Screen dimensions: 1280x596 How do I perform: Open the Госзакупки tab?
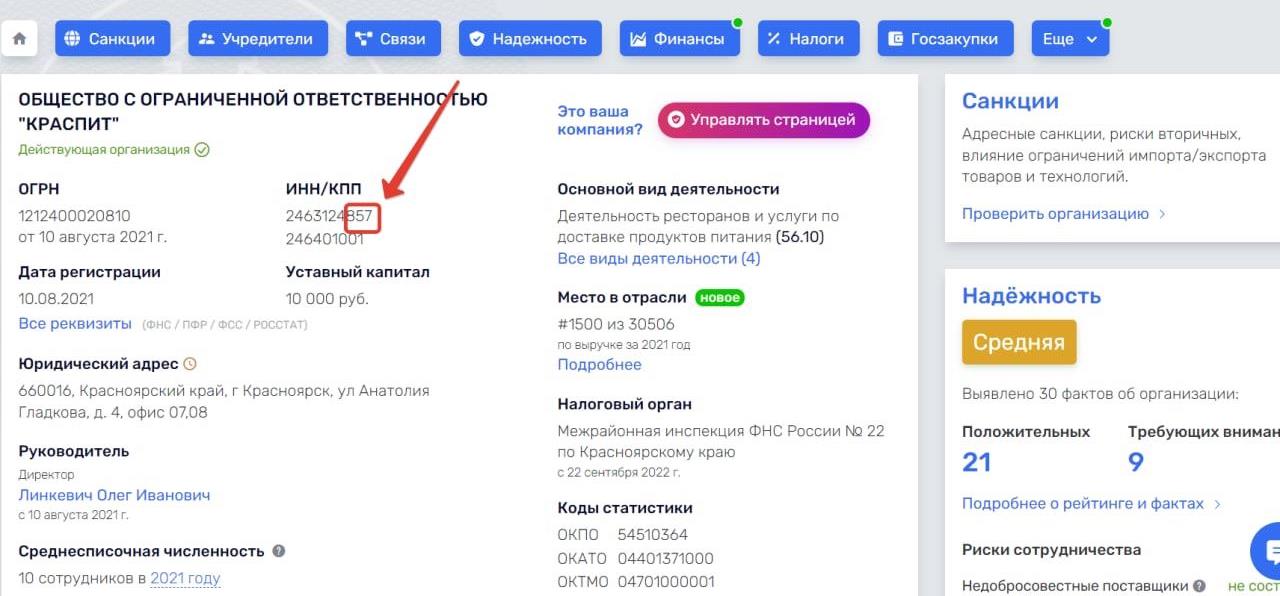[946, 39]
